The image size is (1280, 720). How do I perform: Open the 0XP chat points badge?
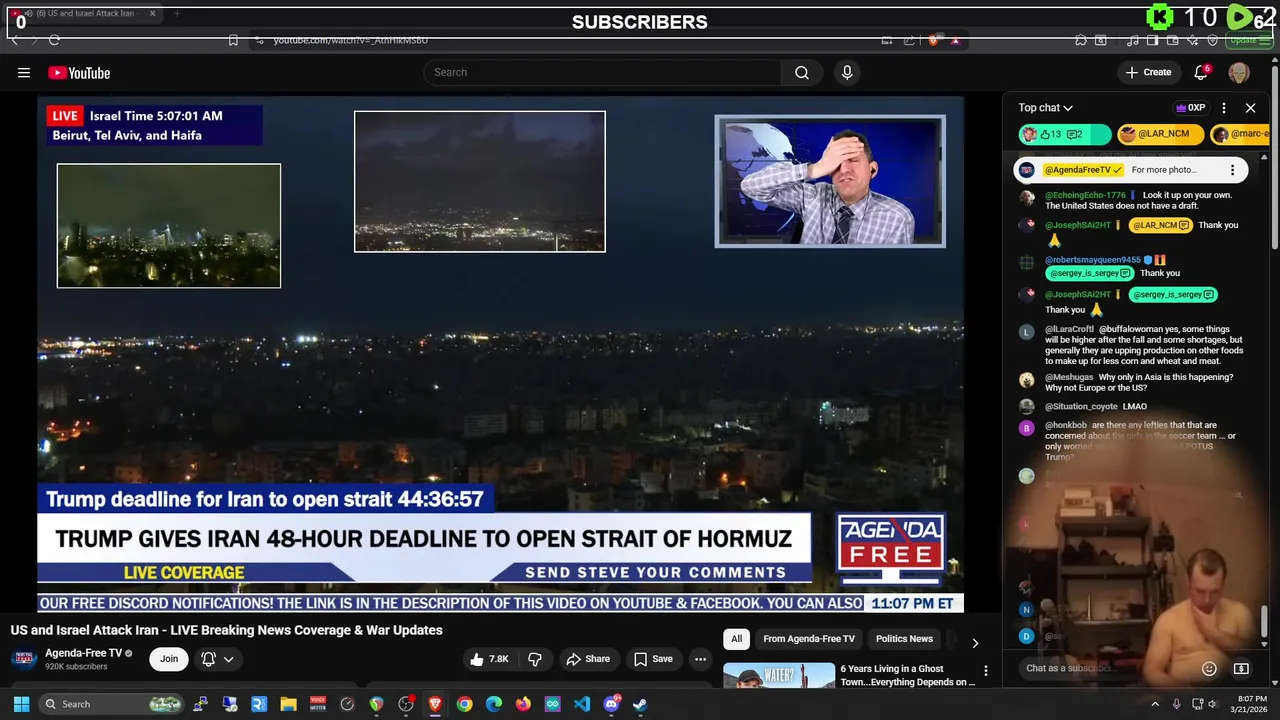[x=1190, y=108]
